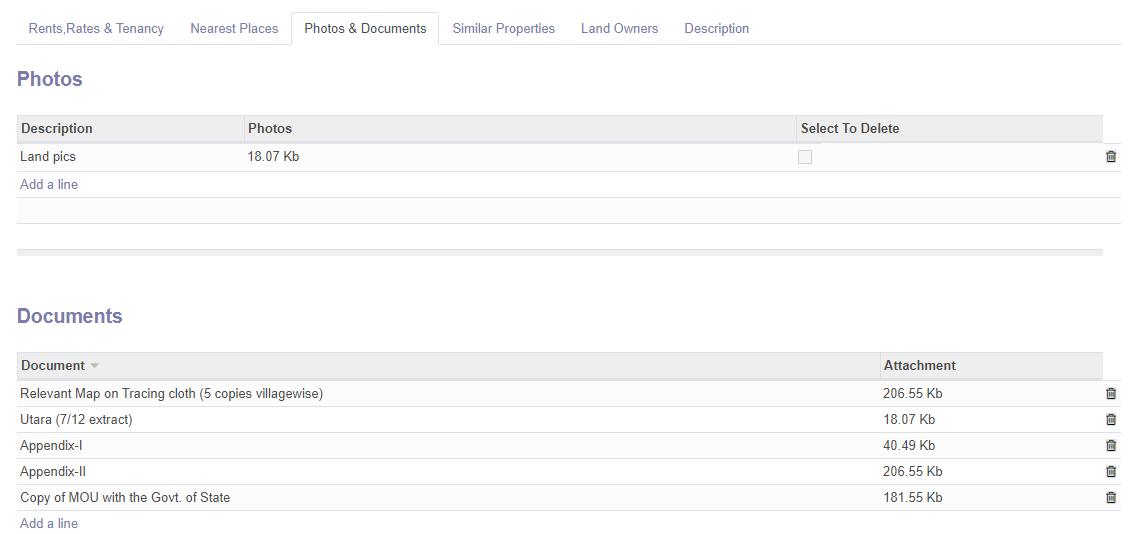1136x534 pixels.
Task: Open the 18.07 Kb Land pics photo
Action: tap(273, 157)
